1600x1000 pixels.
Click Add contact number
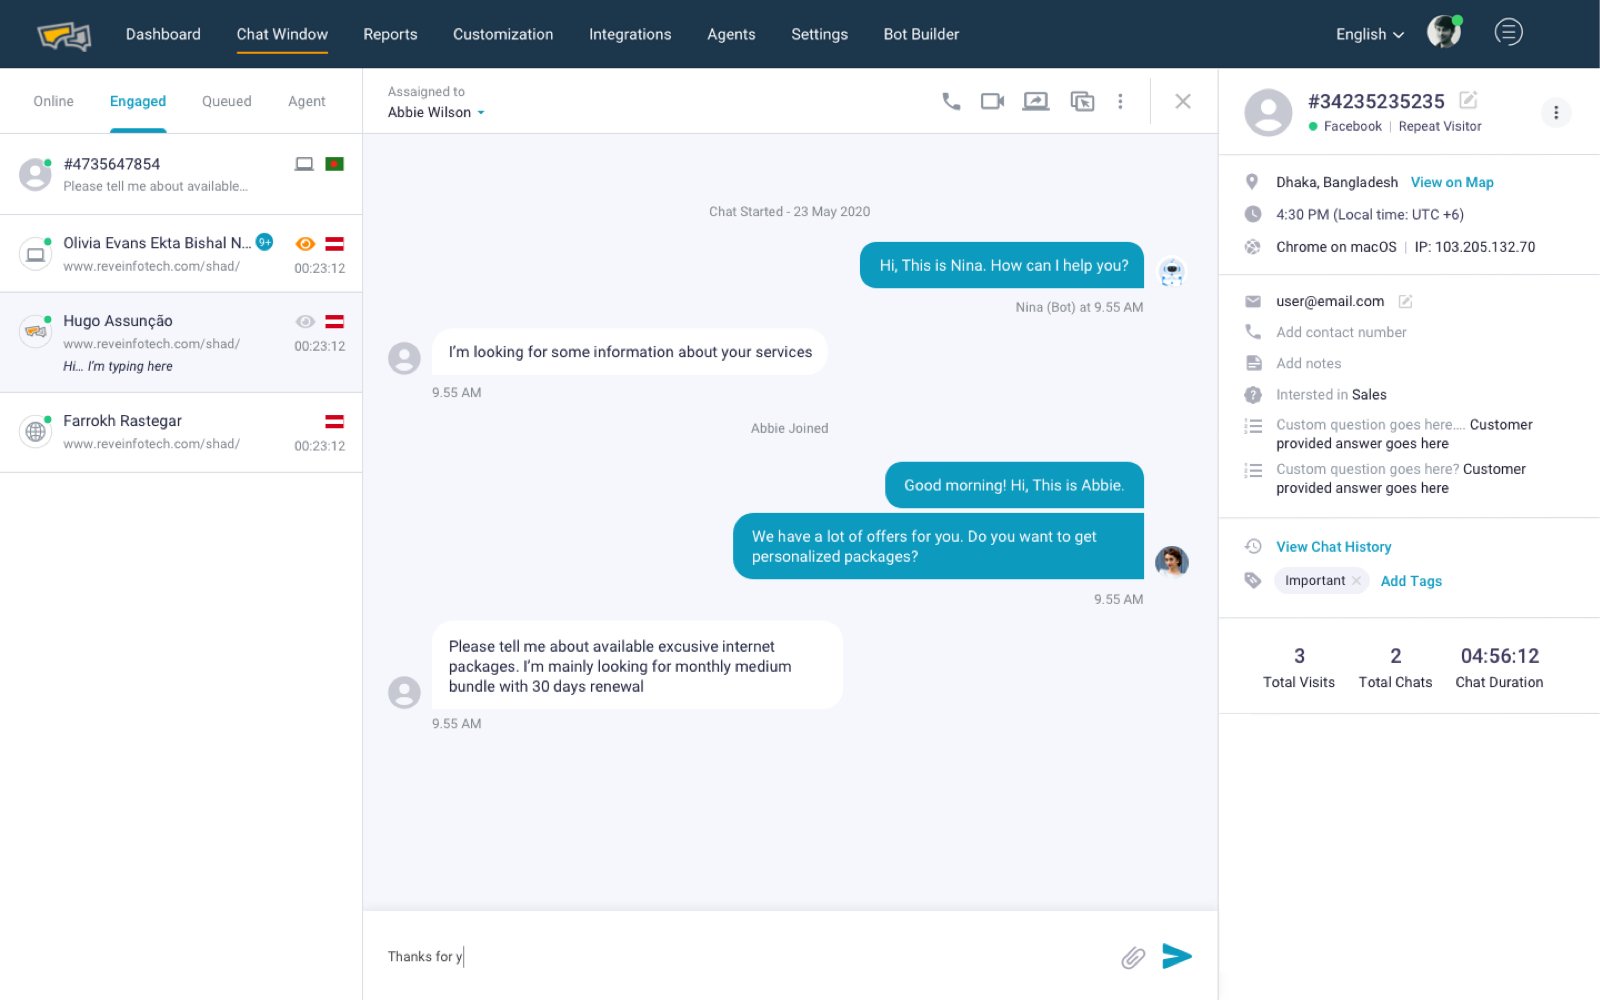coord(1341,332)
